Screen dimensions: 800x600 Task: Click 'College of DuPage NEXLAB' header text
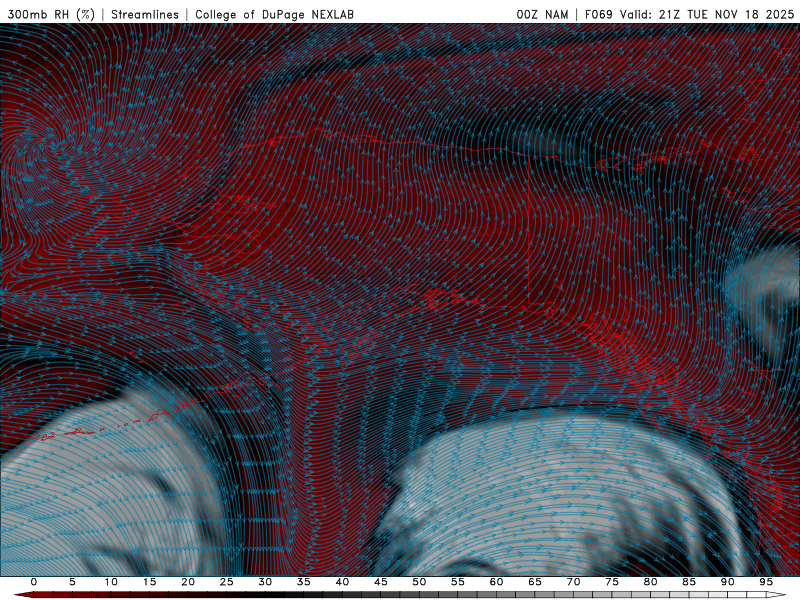(x=274, y=14)
